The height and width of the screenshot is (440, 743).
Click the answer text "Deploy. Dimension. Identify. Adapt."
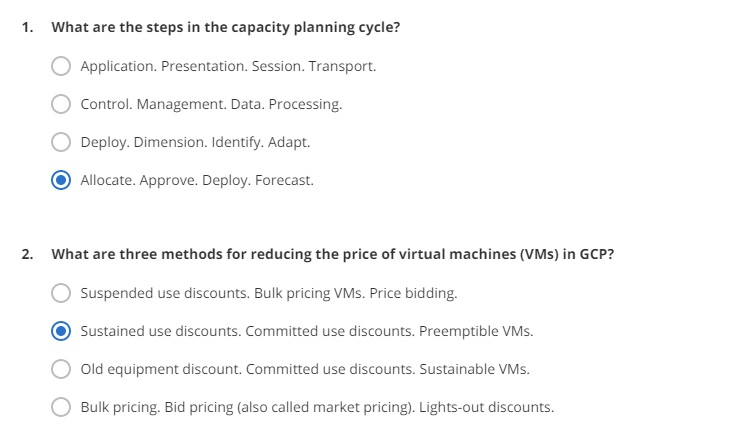[195, 142]
